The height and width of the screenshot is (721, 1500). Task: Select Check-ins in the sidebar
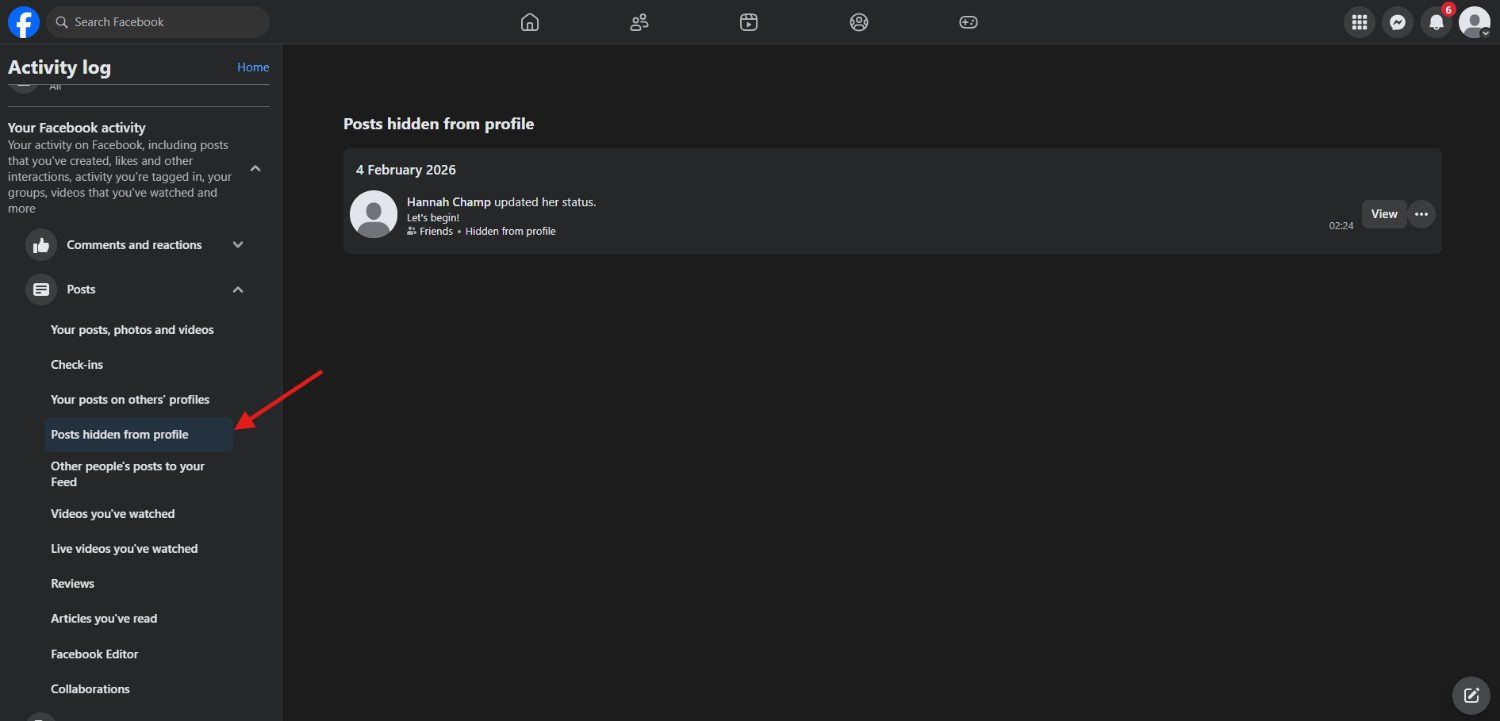coord(77,364)
